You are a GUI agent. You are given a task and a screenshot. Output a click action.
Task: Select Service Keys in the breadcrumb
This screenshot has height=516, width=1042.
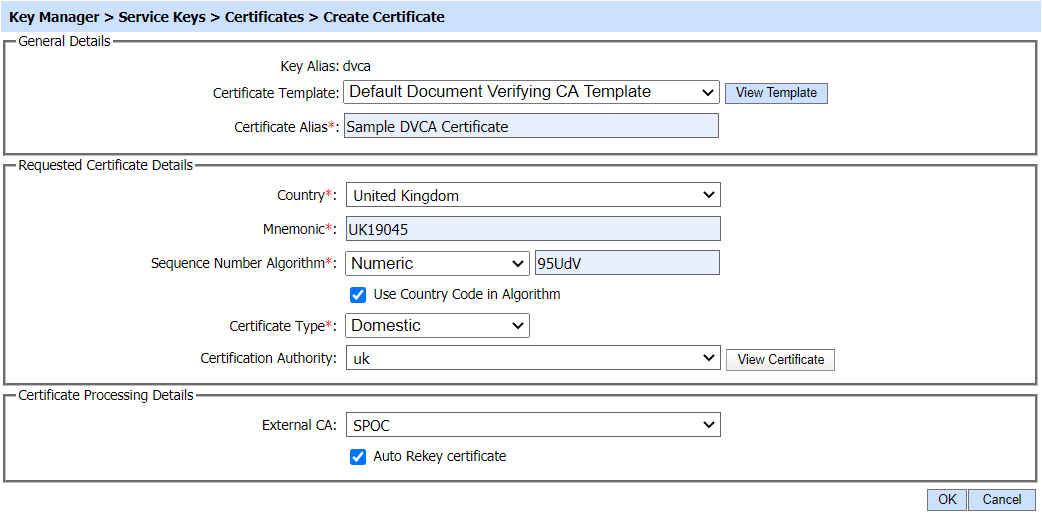(x=162, y=17)
